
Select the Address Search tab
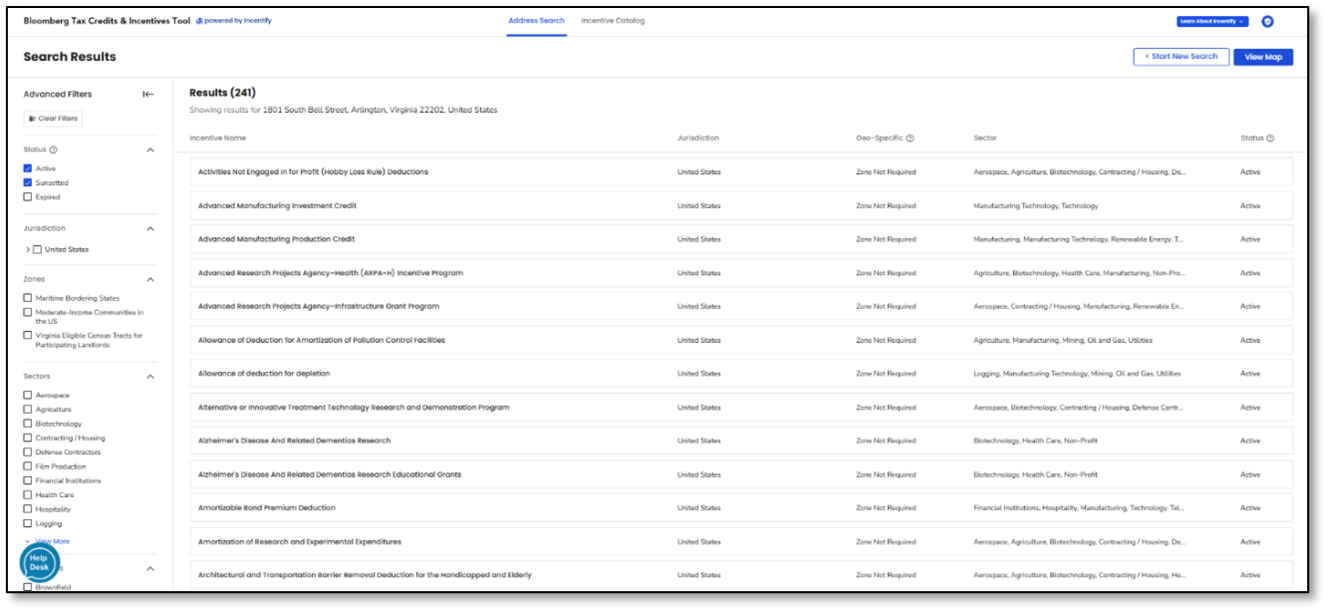coord(536,20)
